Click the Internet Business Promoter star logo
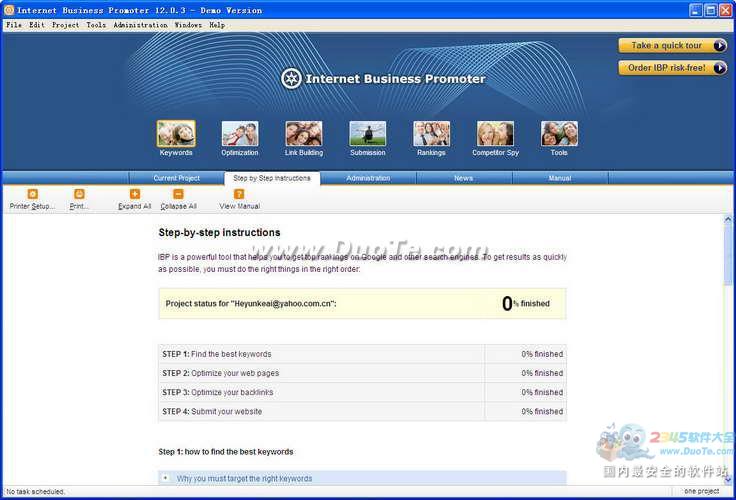Image resolution: width=736 pixels, height=500 pixels. click(291, 78)
